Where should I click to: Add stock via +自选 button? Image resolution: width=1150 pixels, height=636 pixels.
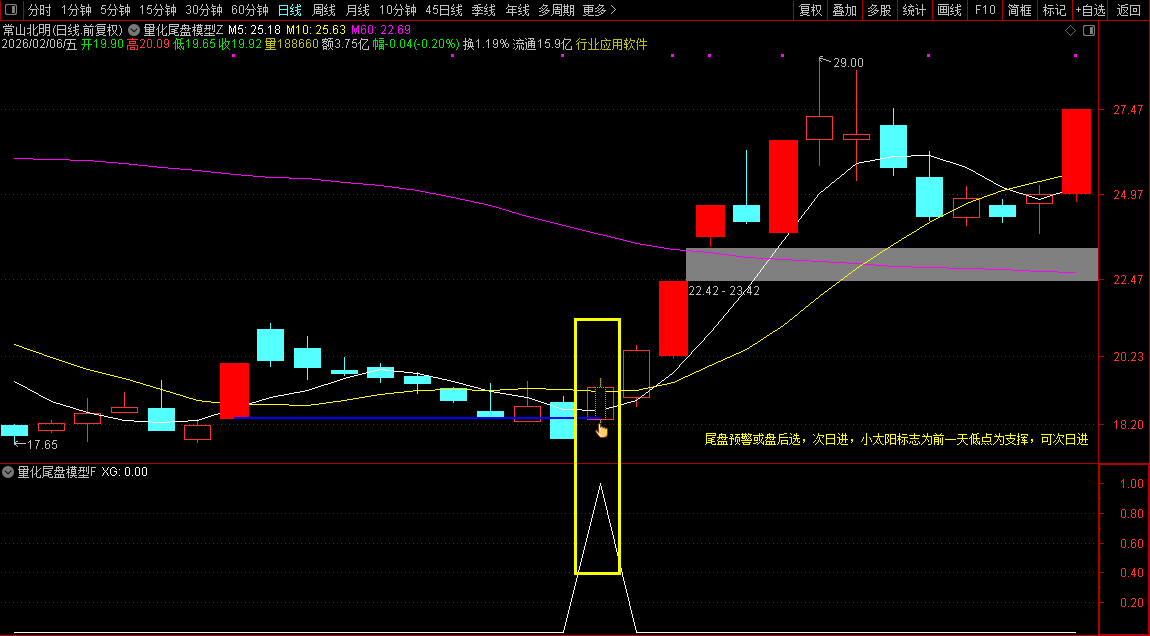(1091, 10)
